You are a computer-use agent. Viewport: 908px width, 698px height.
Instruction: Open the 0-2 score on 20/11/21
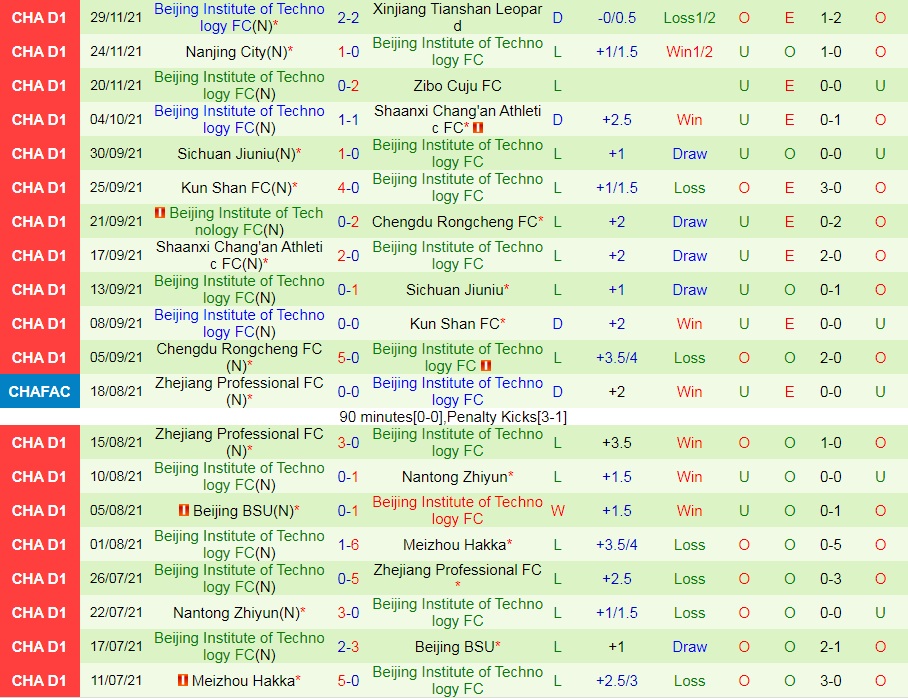348,86
